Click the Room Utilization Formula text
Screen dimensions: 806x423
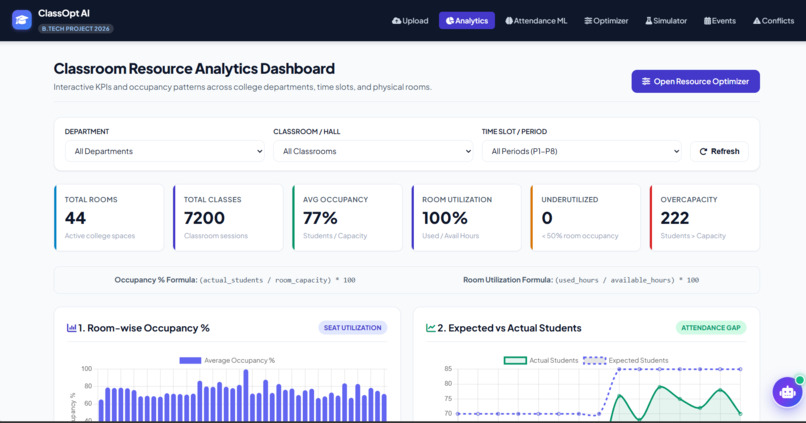tap(581, 280)
